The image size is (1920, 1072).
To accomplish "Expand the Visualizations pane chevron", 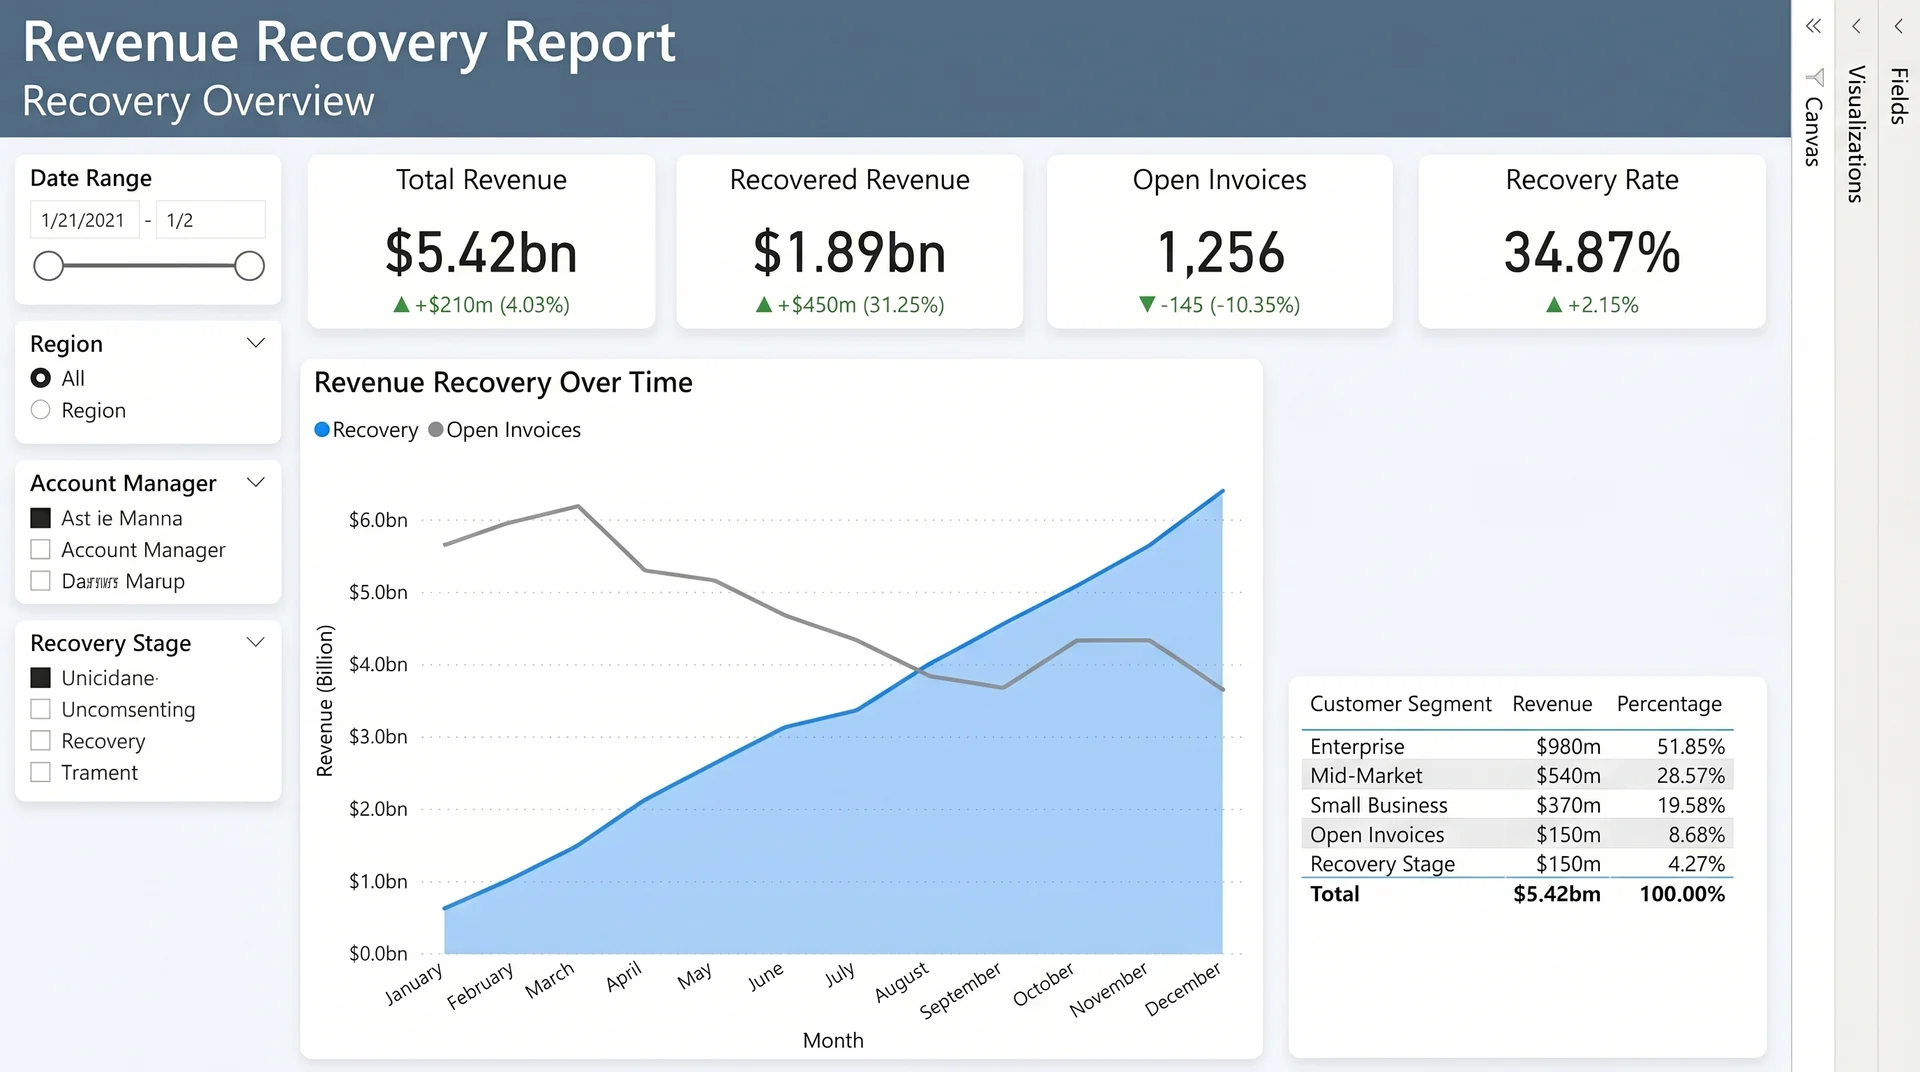I will pyautogui.click(x=1856, y=26).
